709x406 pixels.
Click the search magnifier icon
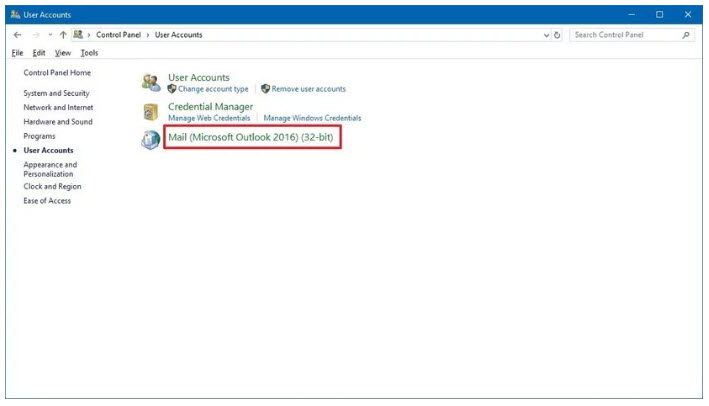click(686, 35)
